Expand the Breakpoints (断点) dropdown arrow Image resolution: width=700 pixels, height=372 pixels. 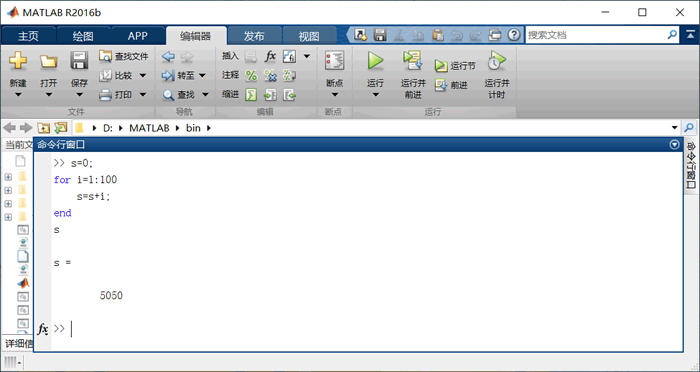[334, 95]
